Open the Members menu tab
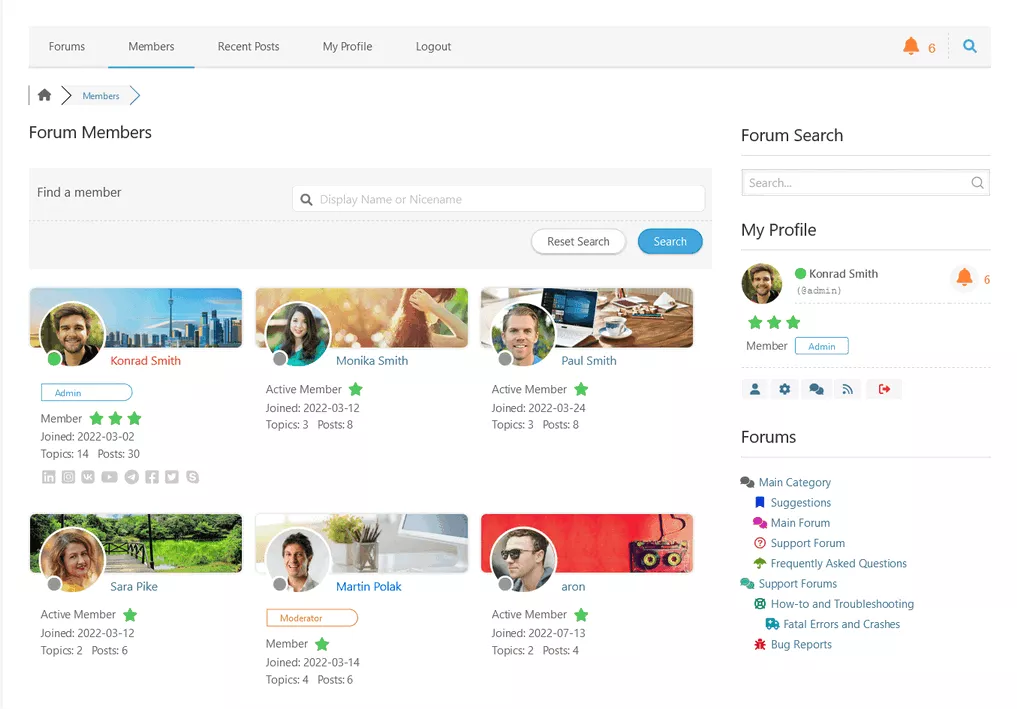 pos(151,47)
